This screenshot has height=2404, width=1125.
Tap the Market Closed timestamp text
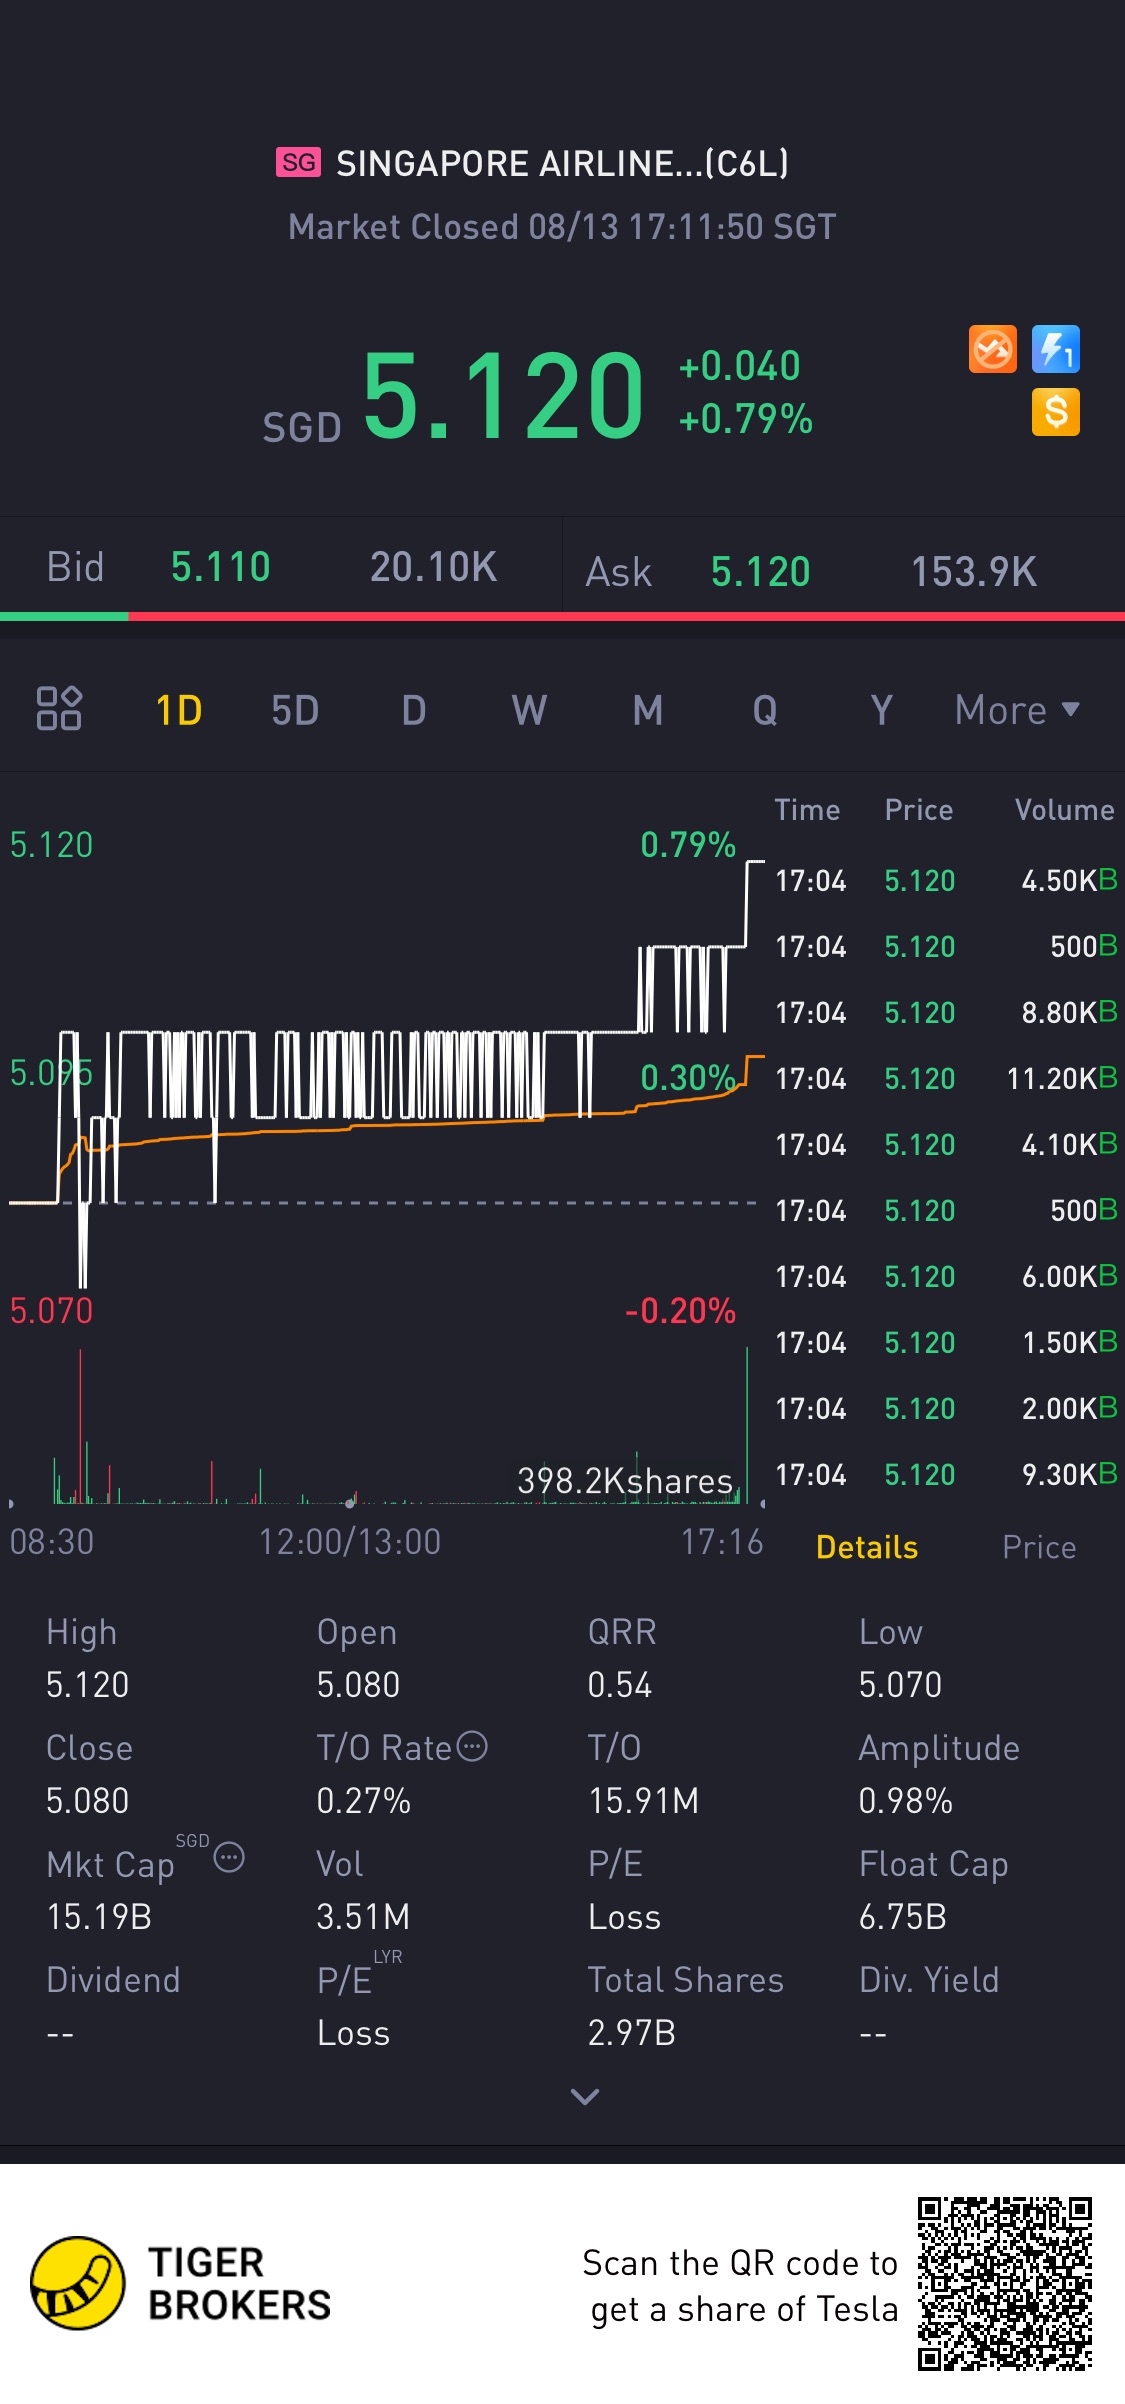(x=562, y=227)
